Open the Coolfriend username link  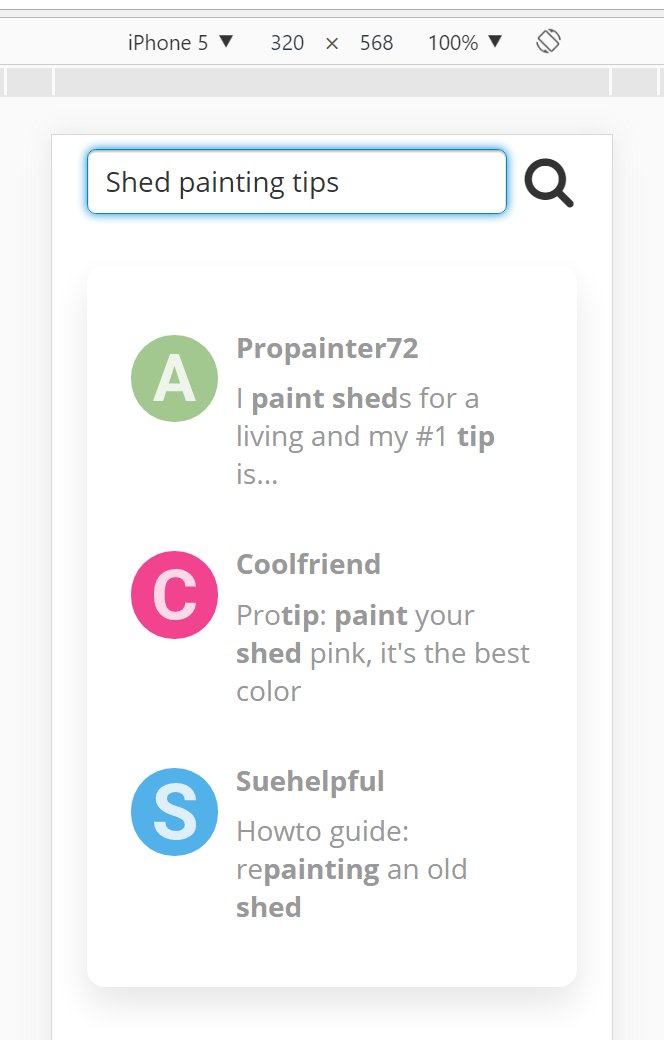pyautogui.click(x=308, y=564)
